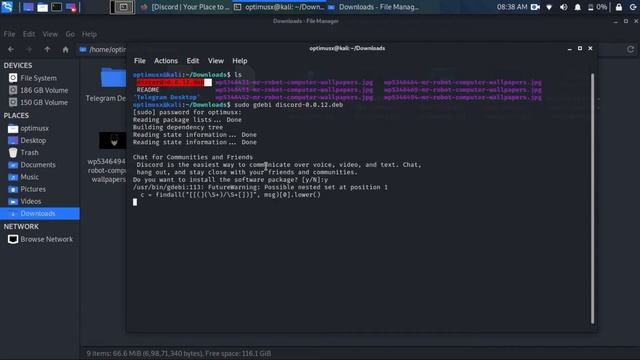Click the show desktop icon in the panel

pyautogui.click(x=28, y=7)
